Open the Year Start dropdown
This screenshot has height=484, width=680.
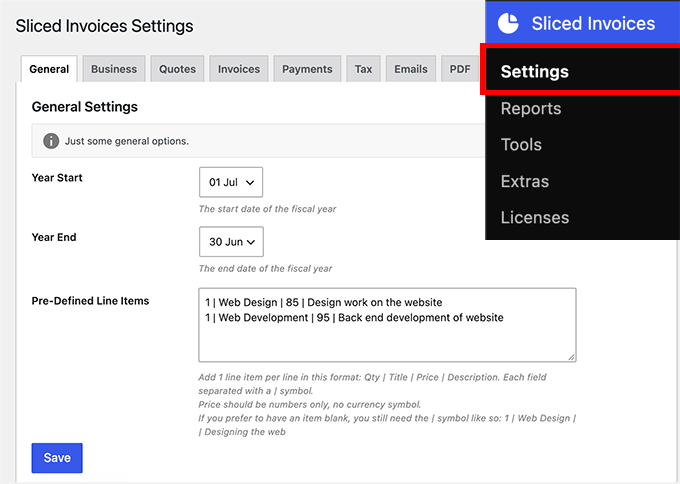click(231, 182)
